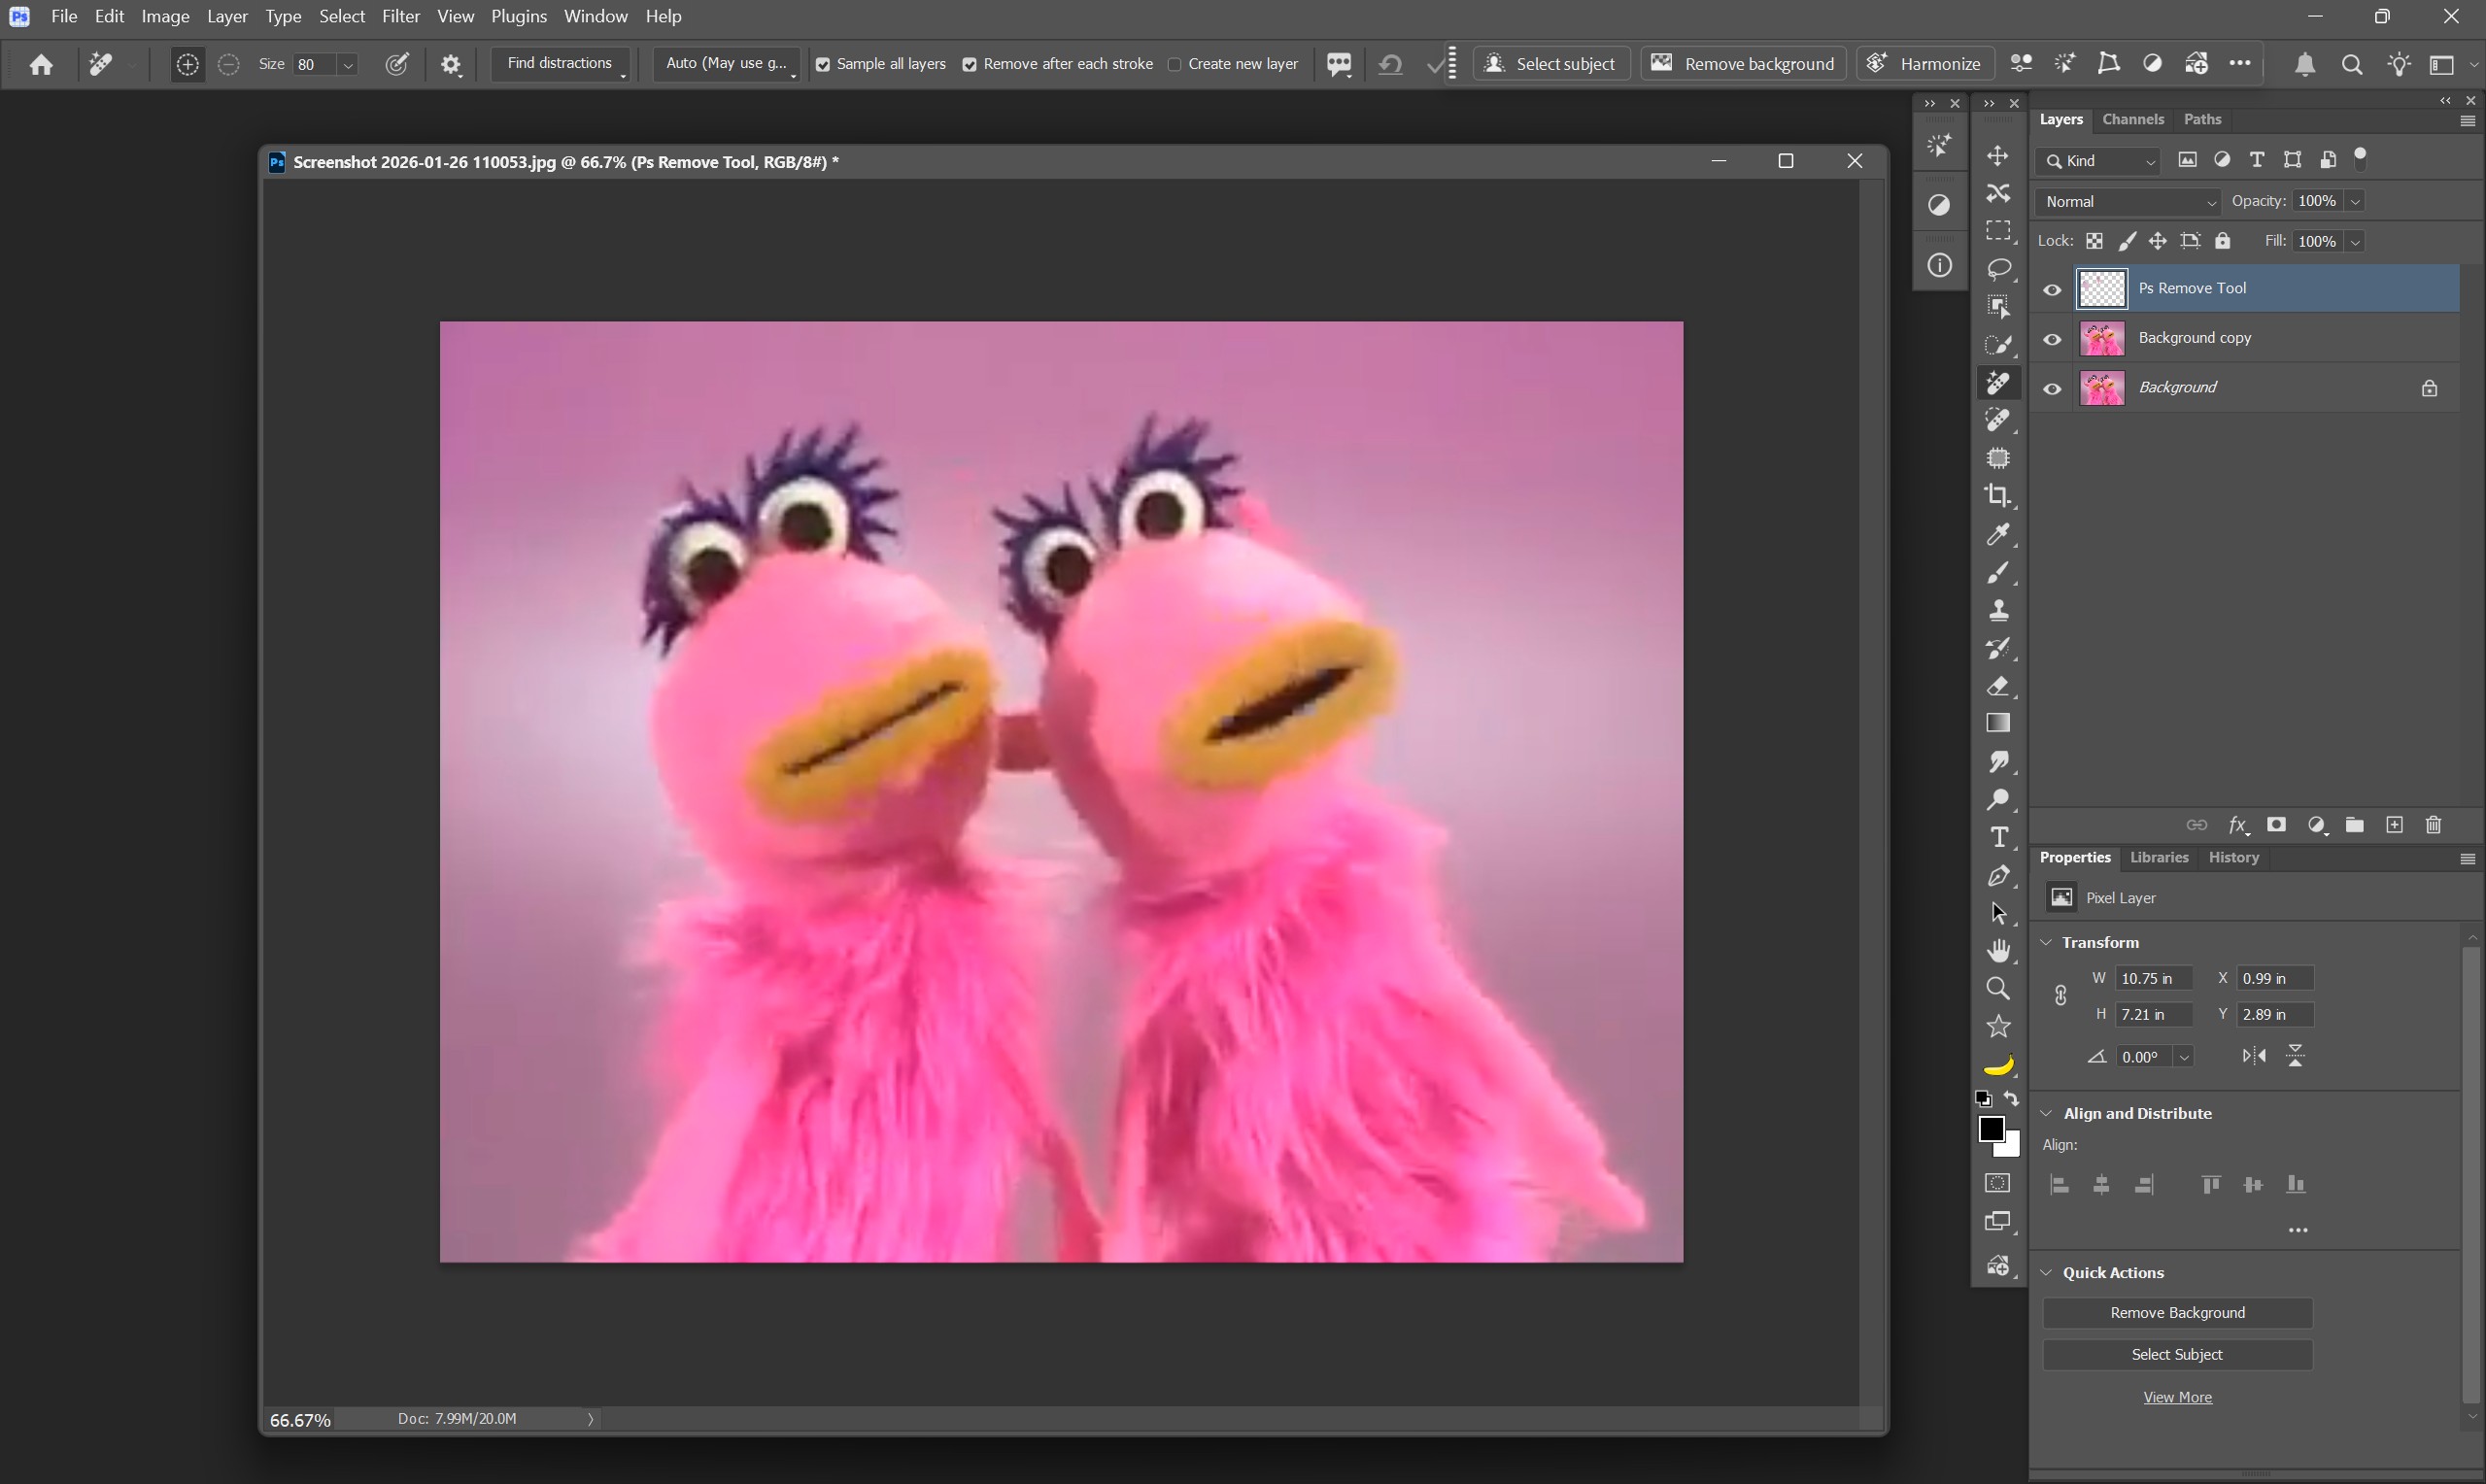This screenshot has height=1484, width=2486.
Task: Click the brush Size input field
Action: point(313,64)
